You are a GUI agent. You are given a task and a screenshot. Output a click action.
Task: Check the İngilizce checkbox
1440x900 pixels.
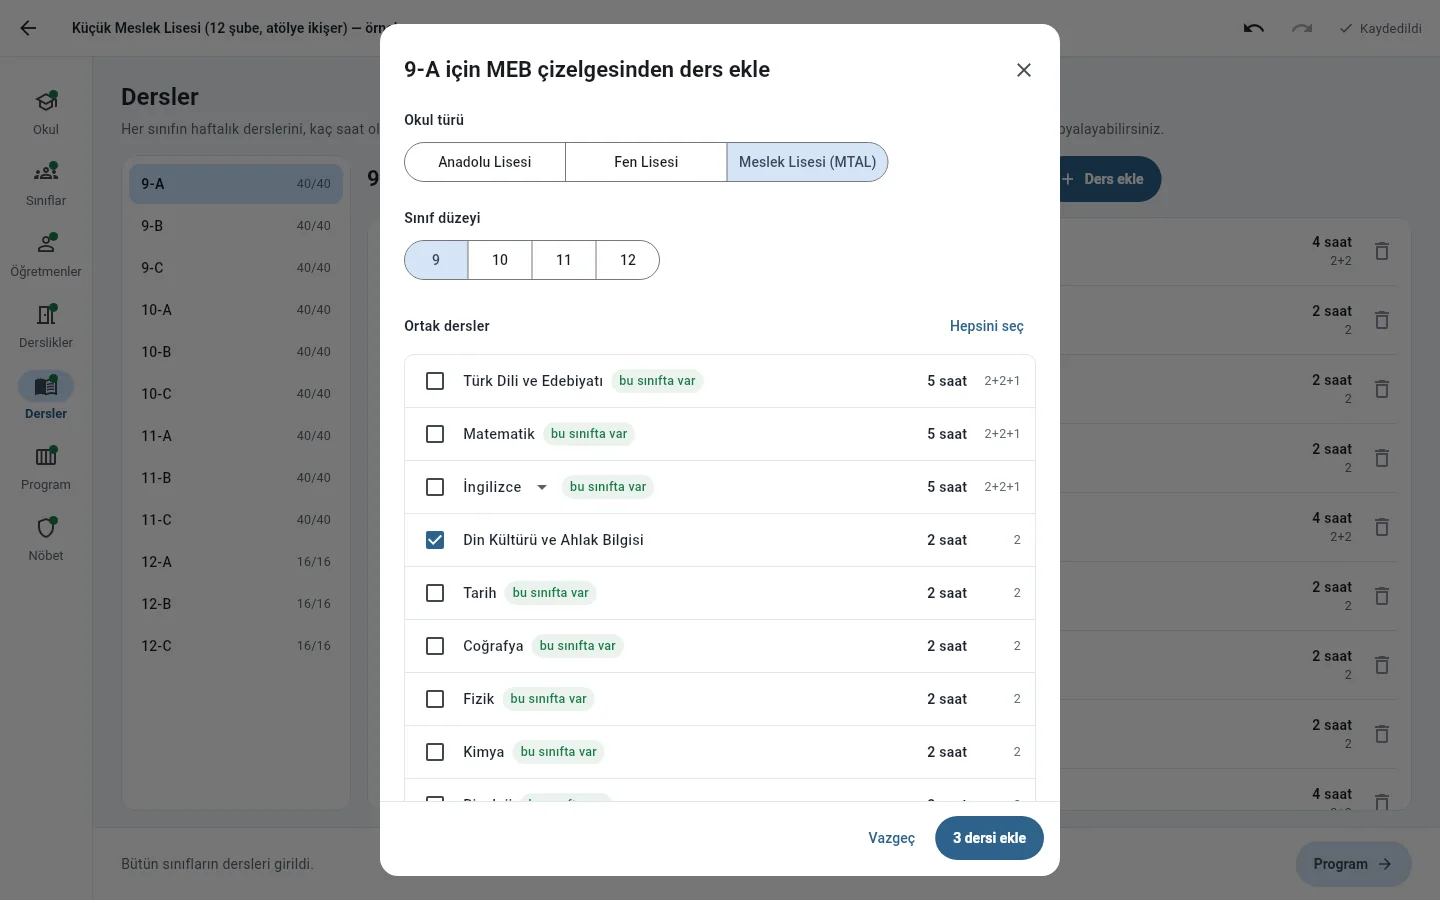click(435, 487)
